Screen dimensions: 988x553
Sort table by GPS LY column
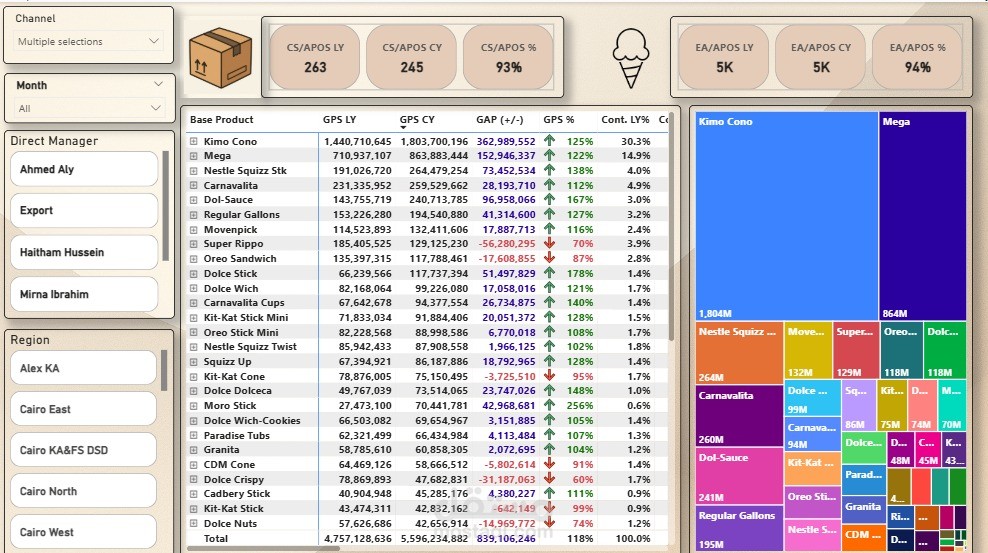pyautogui.click(x=339, y=120)
